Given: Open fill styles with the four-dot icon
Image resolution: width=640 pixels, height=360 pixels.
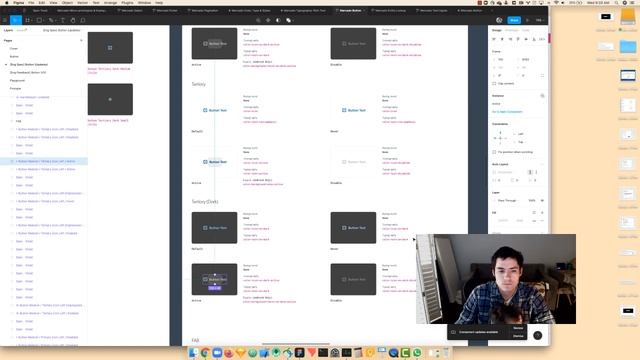Looking at the screenshot, I should click(534, 213).
